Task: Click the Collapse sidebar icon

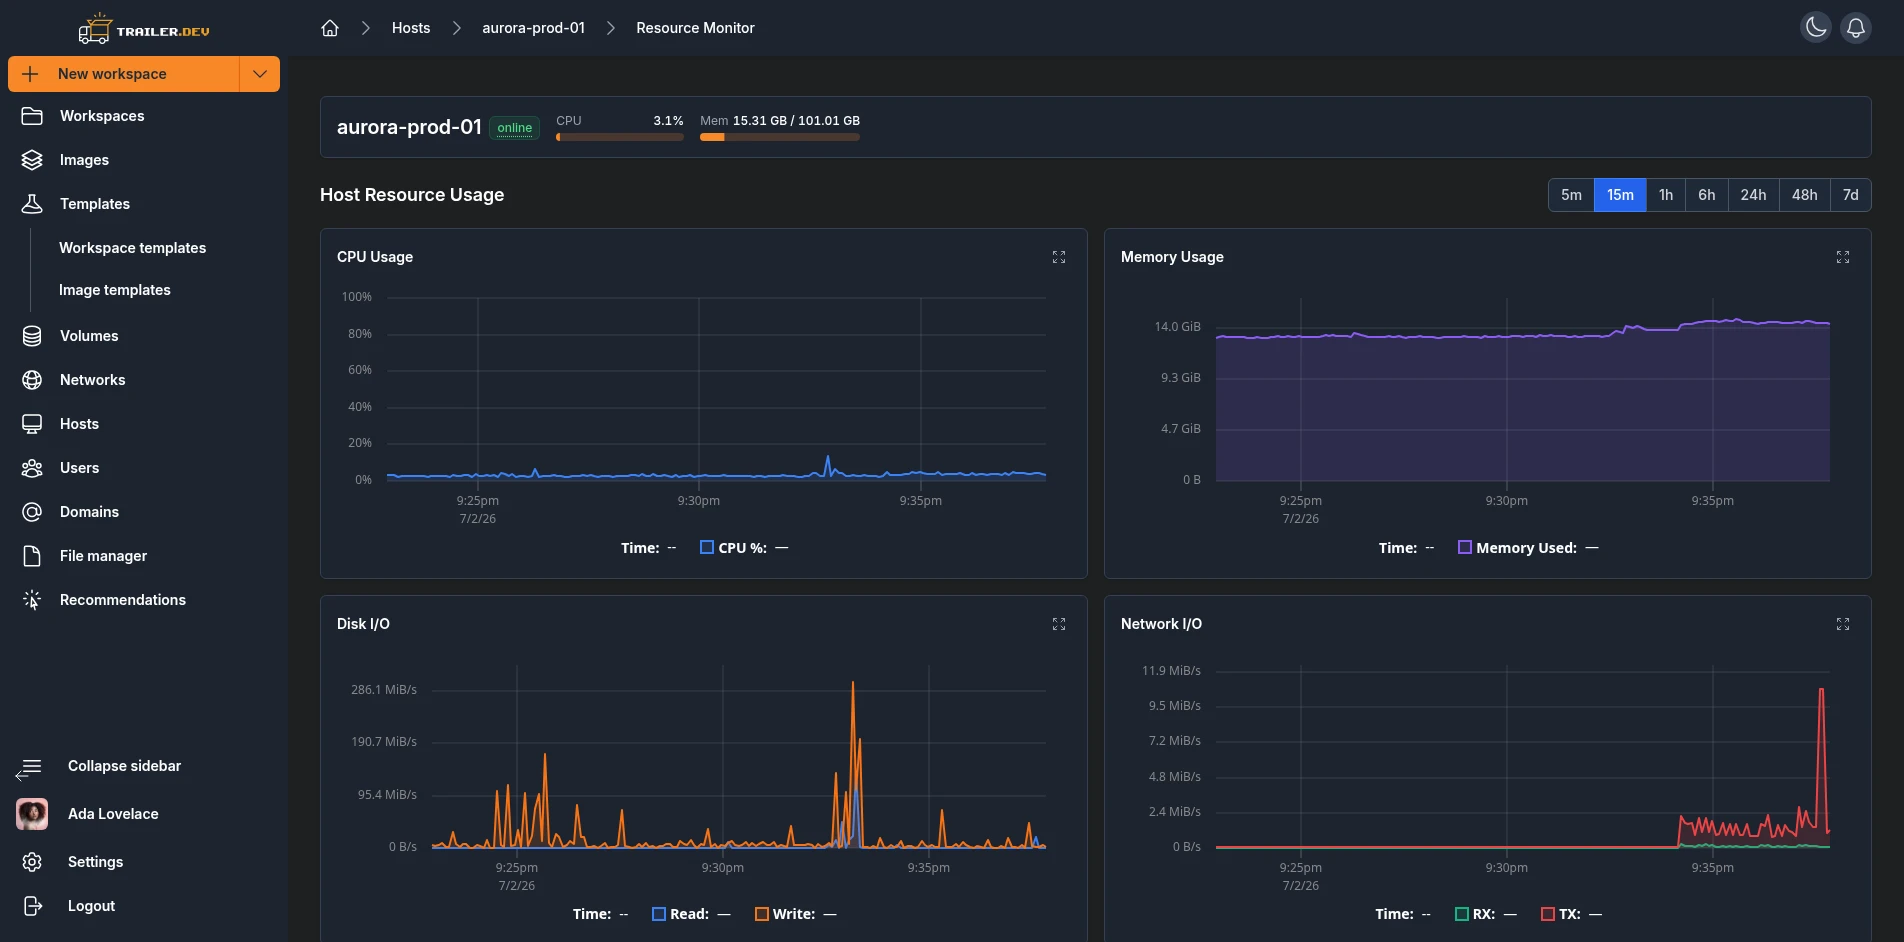Action: (x=28, y=768)
